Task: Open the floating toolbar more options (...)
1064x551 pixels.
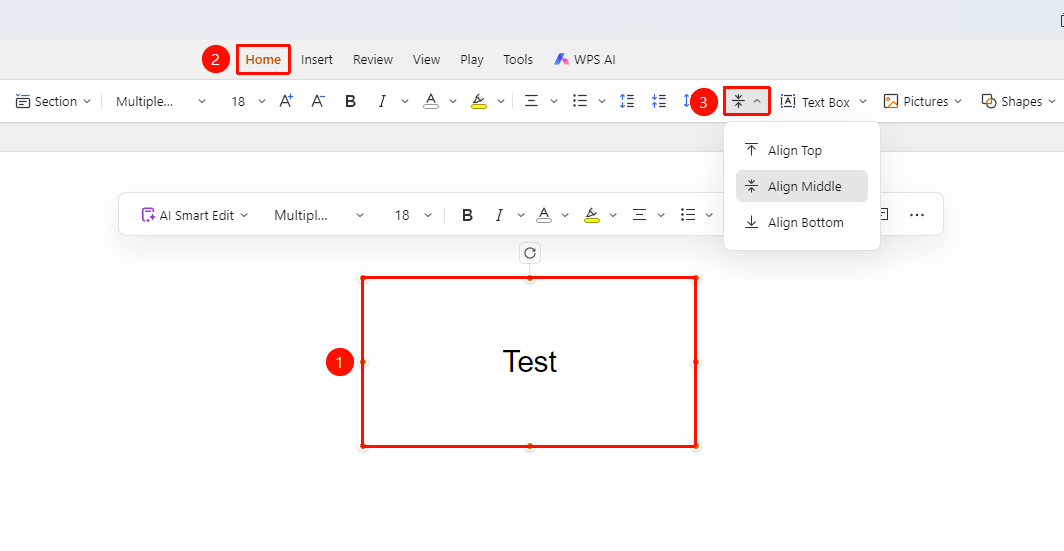Action: coord(917,215)
